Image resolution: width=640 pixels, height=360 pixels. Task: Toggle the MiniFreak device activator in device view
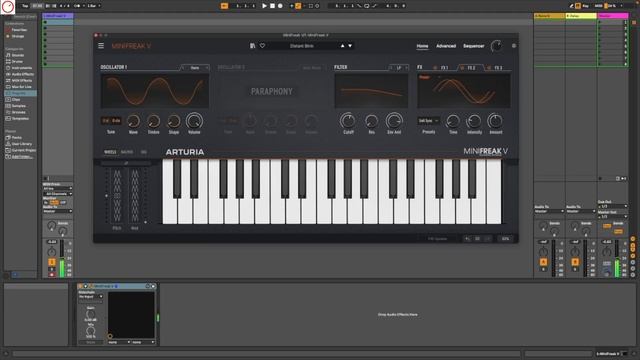click(x=81, y=287)
